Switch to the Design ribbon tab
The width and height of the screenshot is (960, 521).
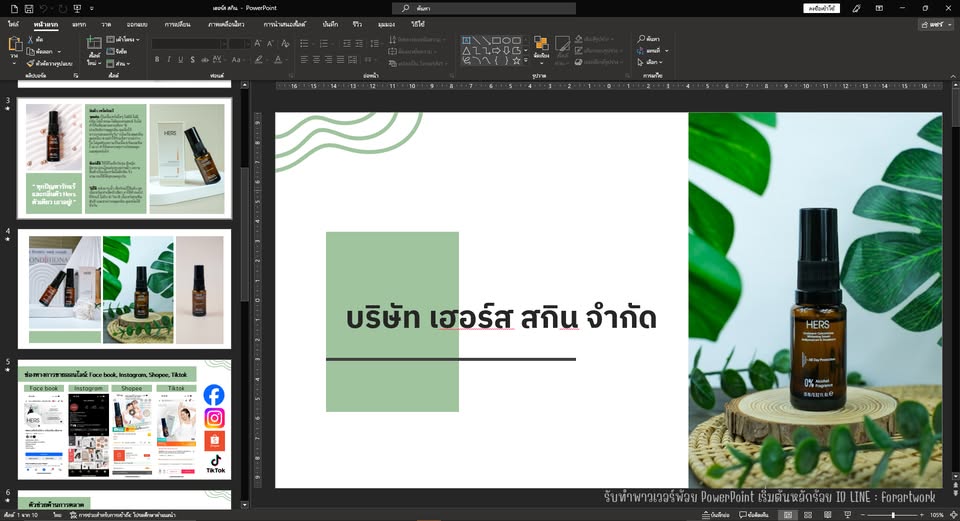(x=137, y=24)
